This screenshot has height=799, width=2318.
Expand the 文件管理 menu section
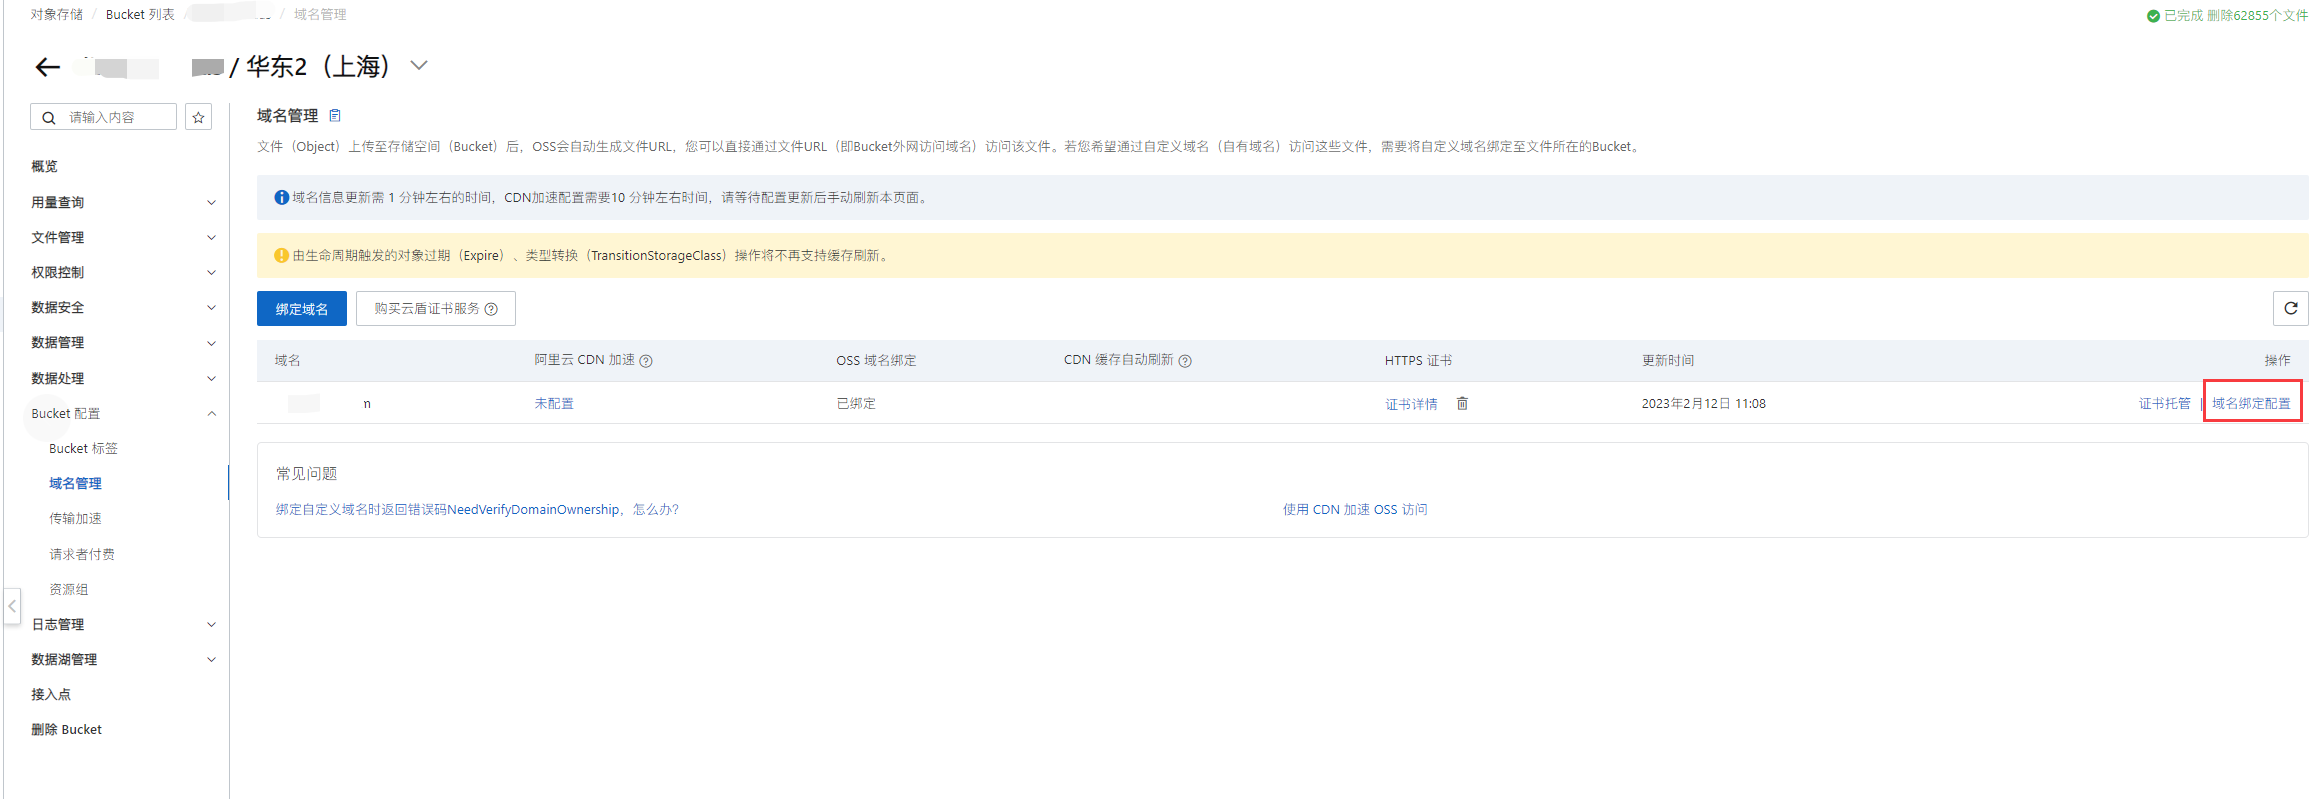tap(211, 237)
